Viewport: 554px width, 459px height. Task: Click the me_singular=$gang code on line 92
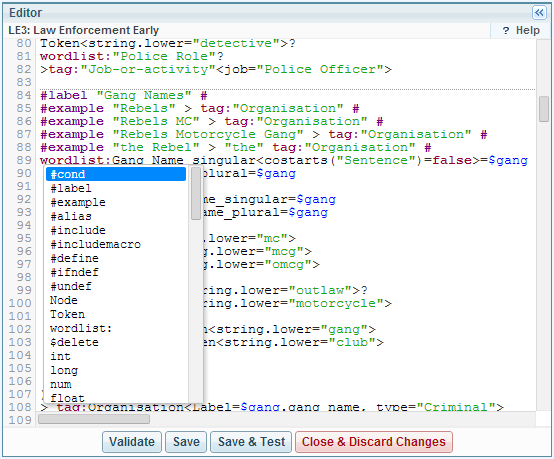[x=269, y=200]
